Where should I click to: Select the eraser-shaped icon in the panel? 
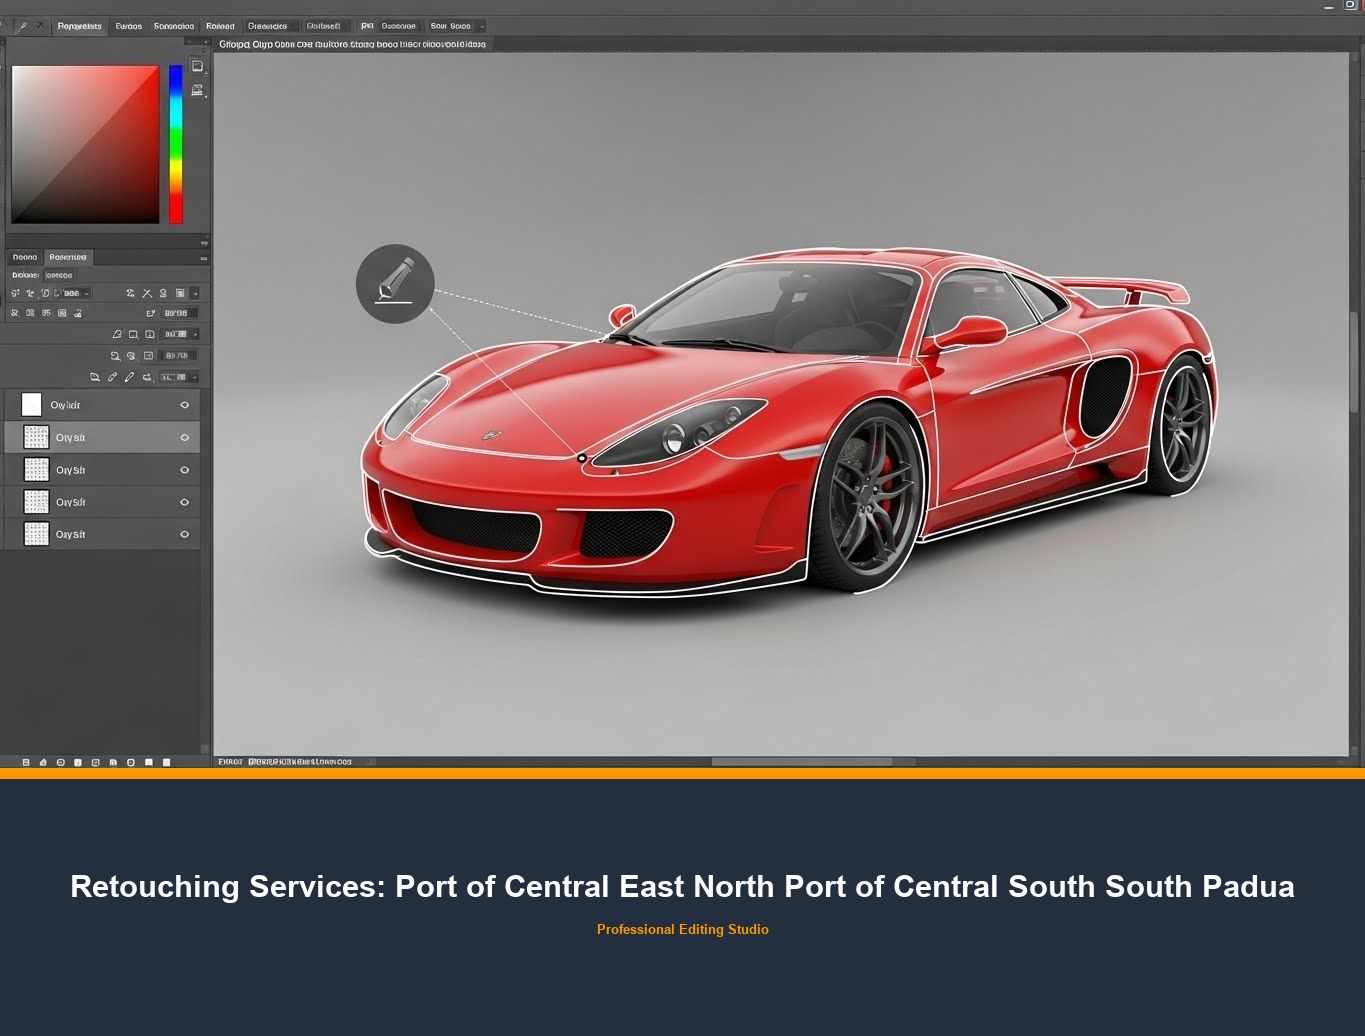click(x=117, y=334)
